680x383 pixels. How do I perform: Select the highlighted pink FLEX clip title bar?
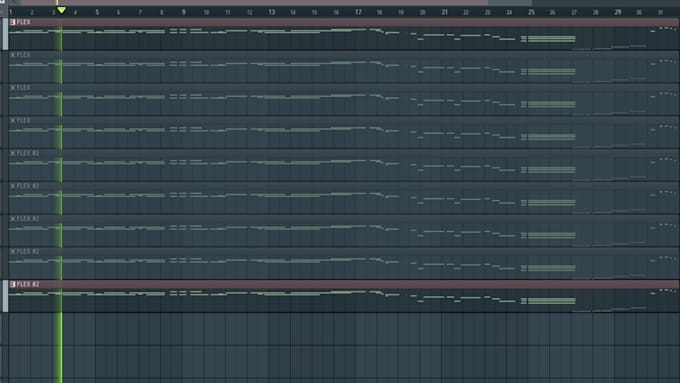point(344,22)
